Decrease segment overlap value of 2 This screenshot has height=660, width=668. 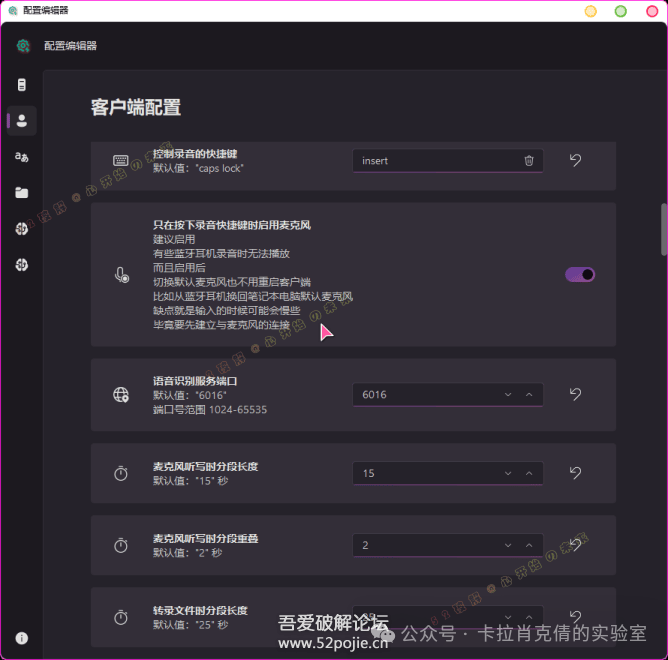pos(509,545)
